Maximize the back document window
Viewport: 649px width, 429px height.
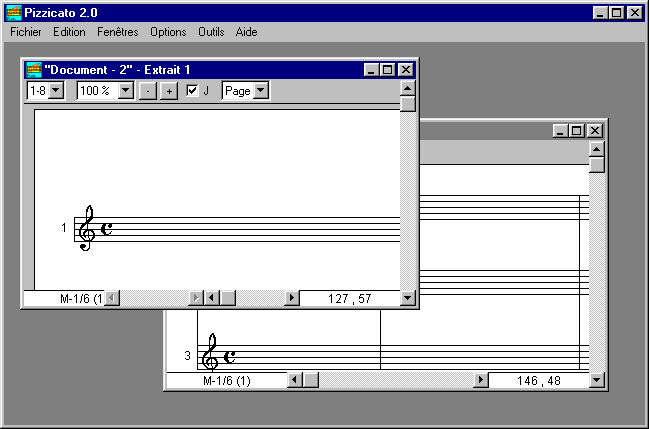click(576, 131)
